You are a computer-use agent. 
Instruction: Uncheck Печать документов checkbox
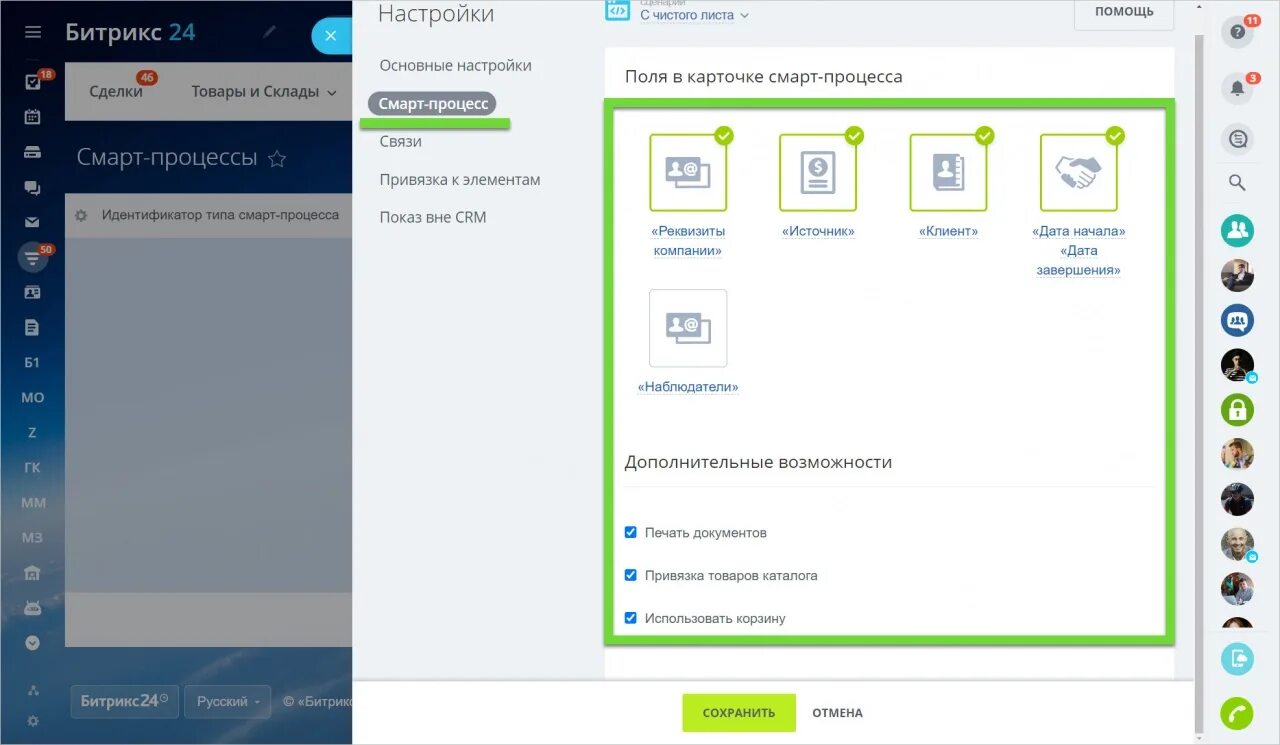pyautogui.click(x=630, y=532)
